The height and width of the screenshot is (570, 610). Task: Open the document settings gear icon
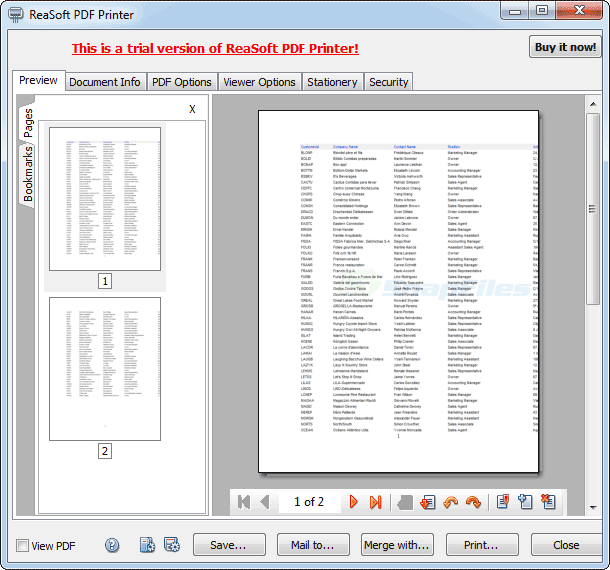pyautogui.click(x=147, y=545)
